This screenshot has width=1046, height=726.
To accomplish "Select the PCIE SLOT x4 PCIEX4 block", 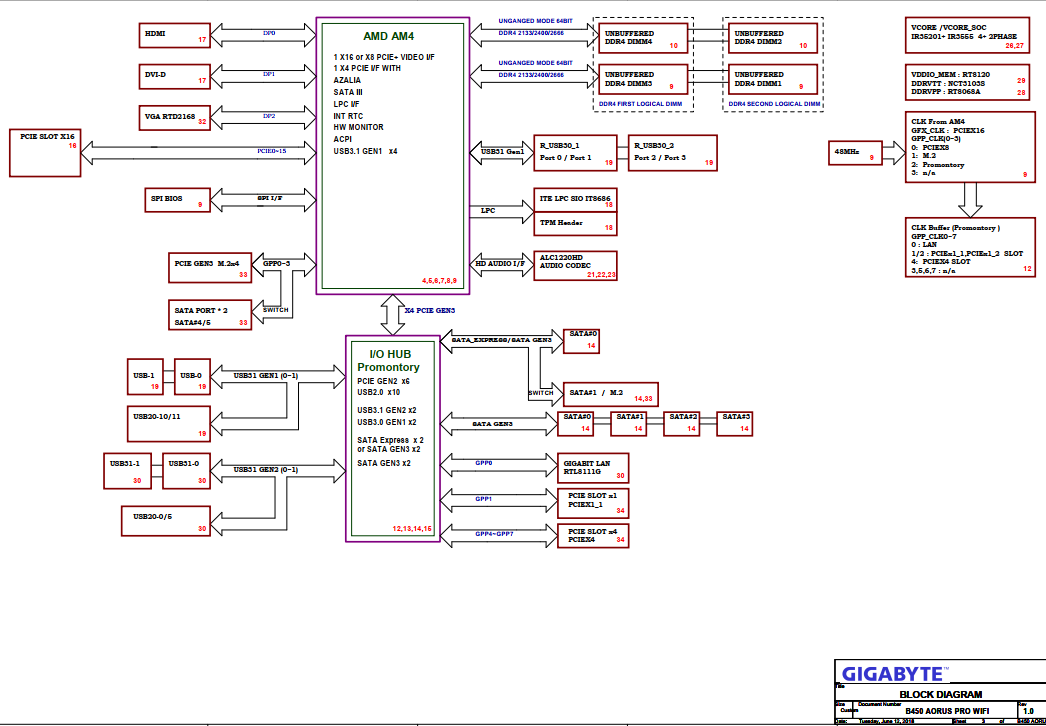I will (593, 536).
